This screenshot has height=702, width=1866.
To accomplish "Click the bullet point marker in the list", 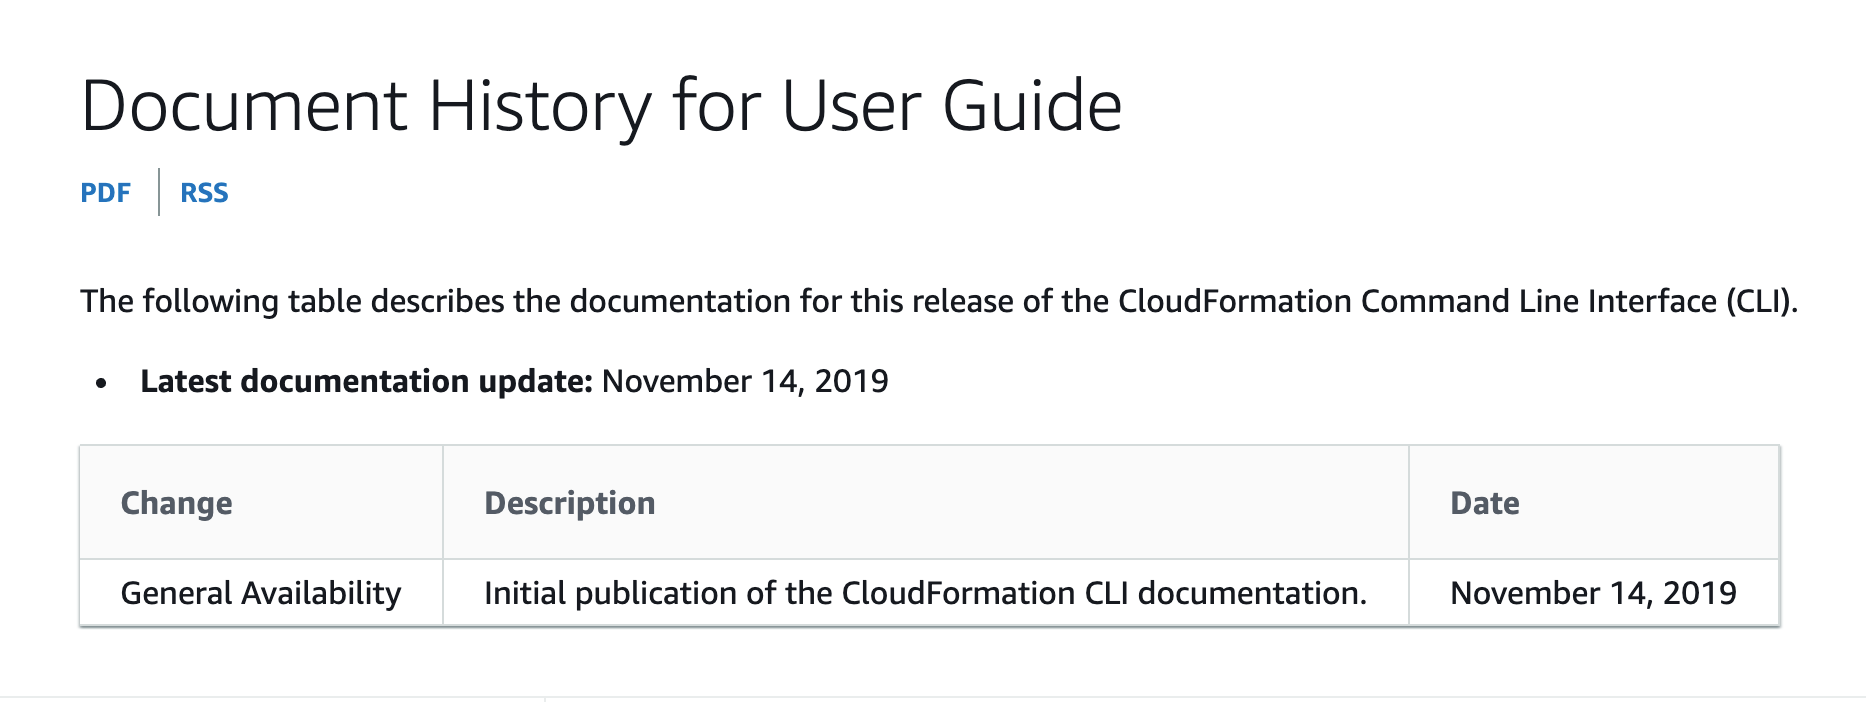I will pyautogui.click(x=101, y=383).
